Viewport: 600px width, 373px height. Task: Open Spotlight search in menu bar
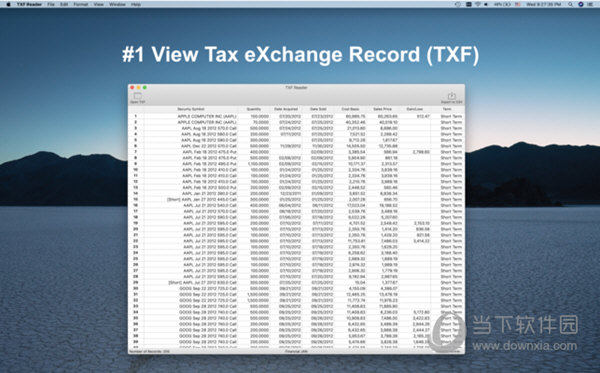570,4
